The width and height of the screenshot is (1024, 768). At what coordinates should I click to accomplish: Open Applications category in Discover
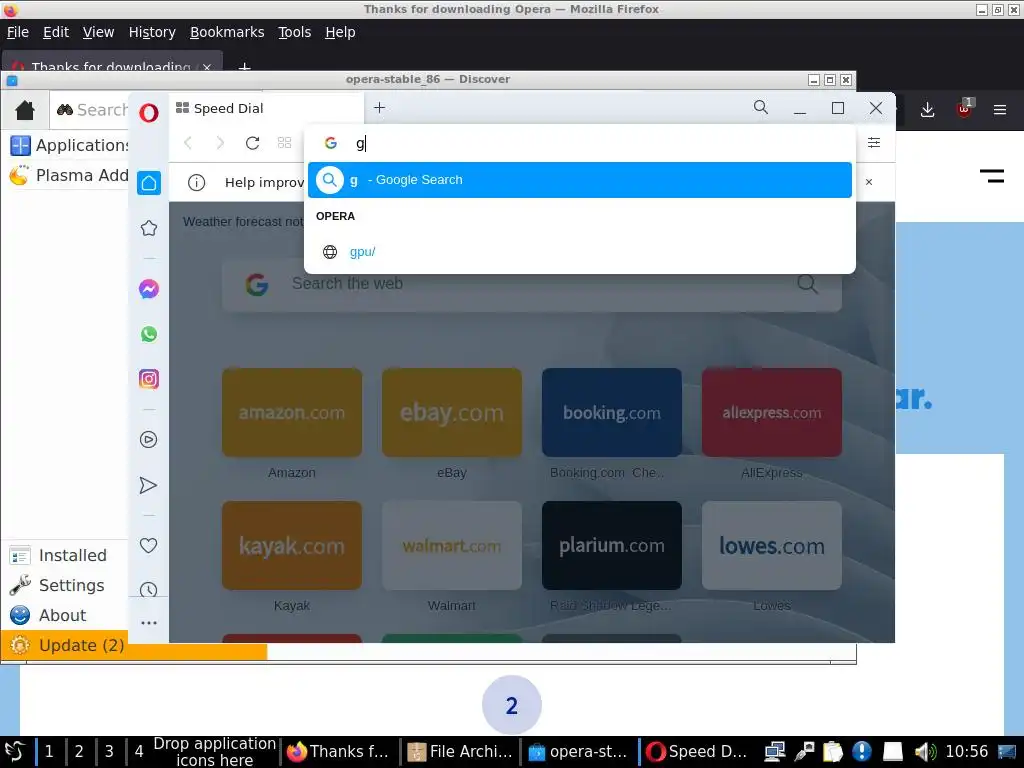69,146
